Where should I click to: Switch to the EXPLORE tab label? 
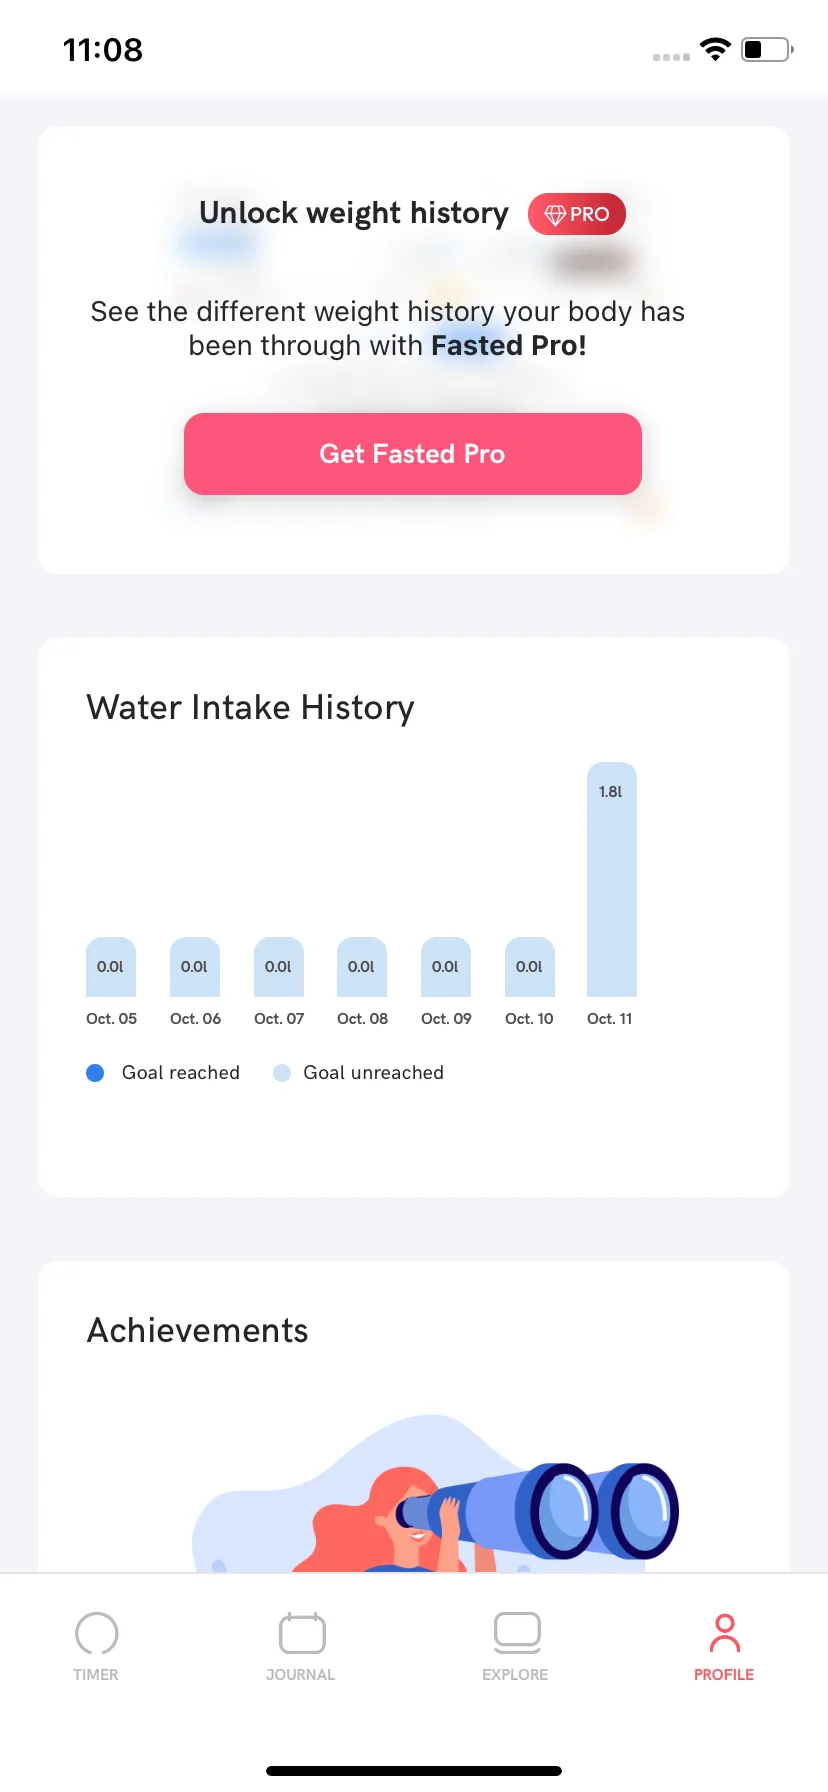pos(515,1674)
